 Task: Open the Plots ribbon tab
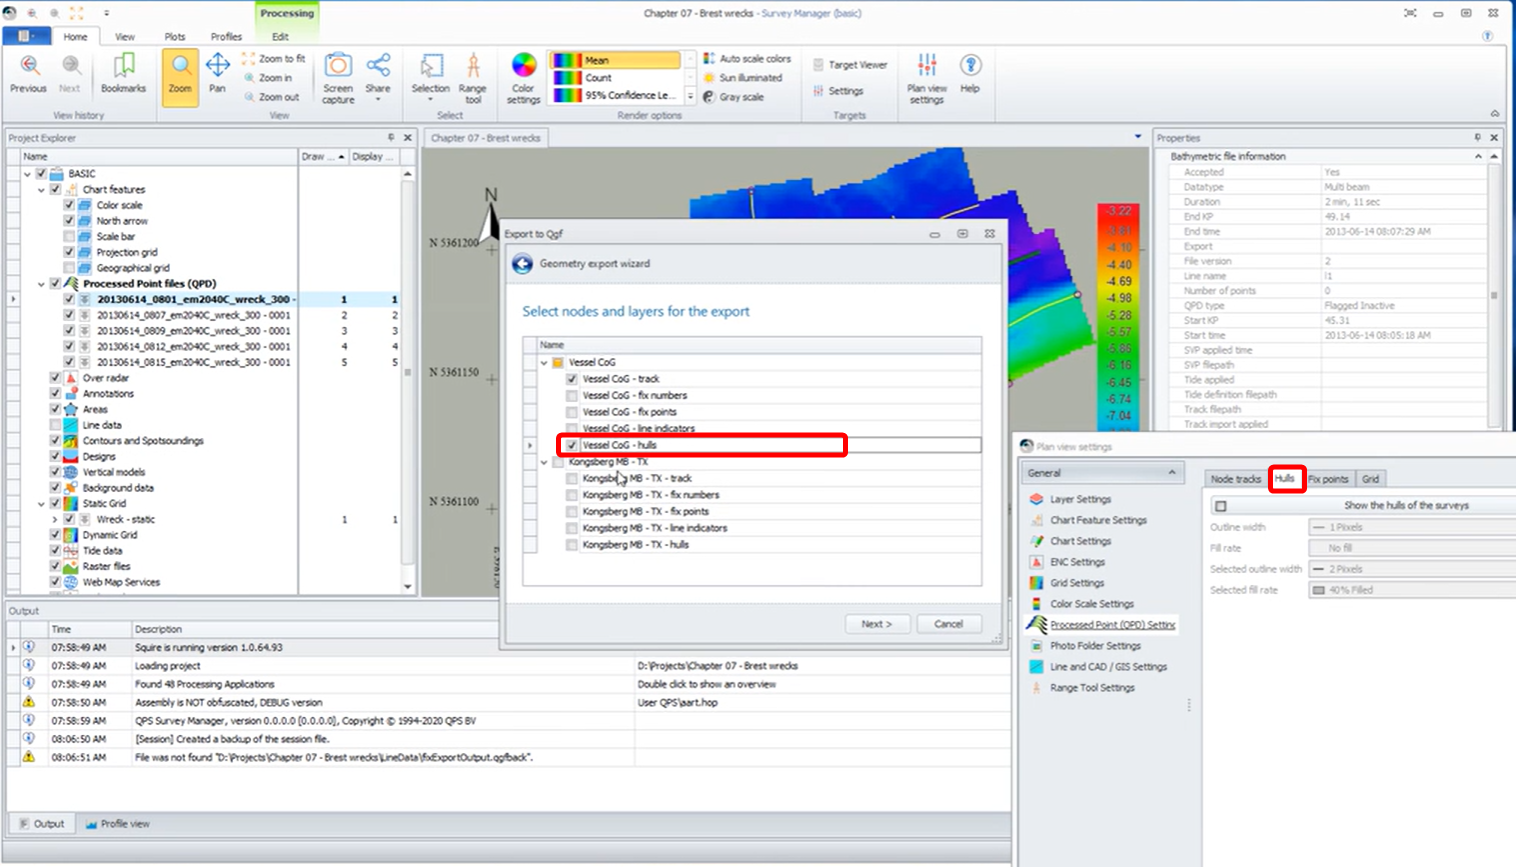click(x=175, y=37)
